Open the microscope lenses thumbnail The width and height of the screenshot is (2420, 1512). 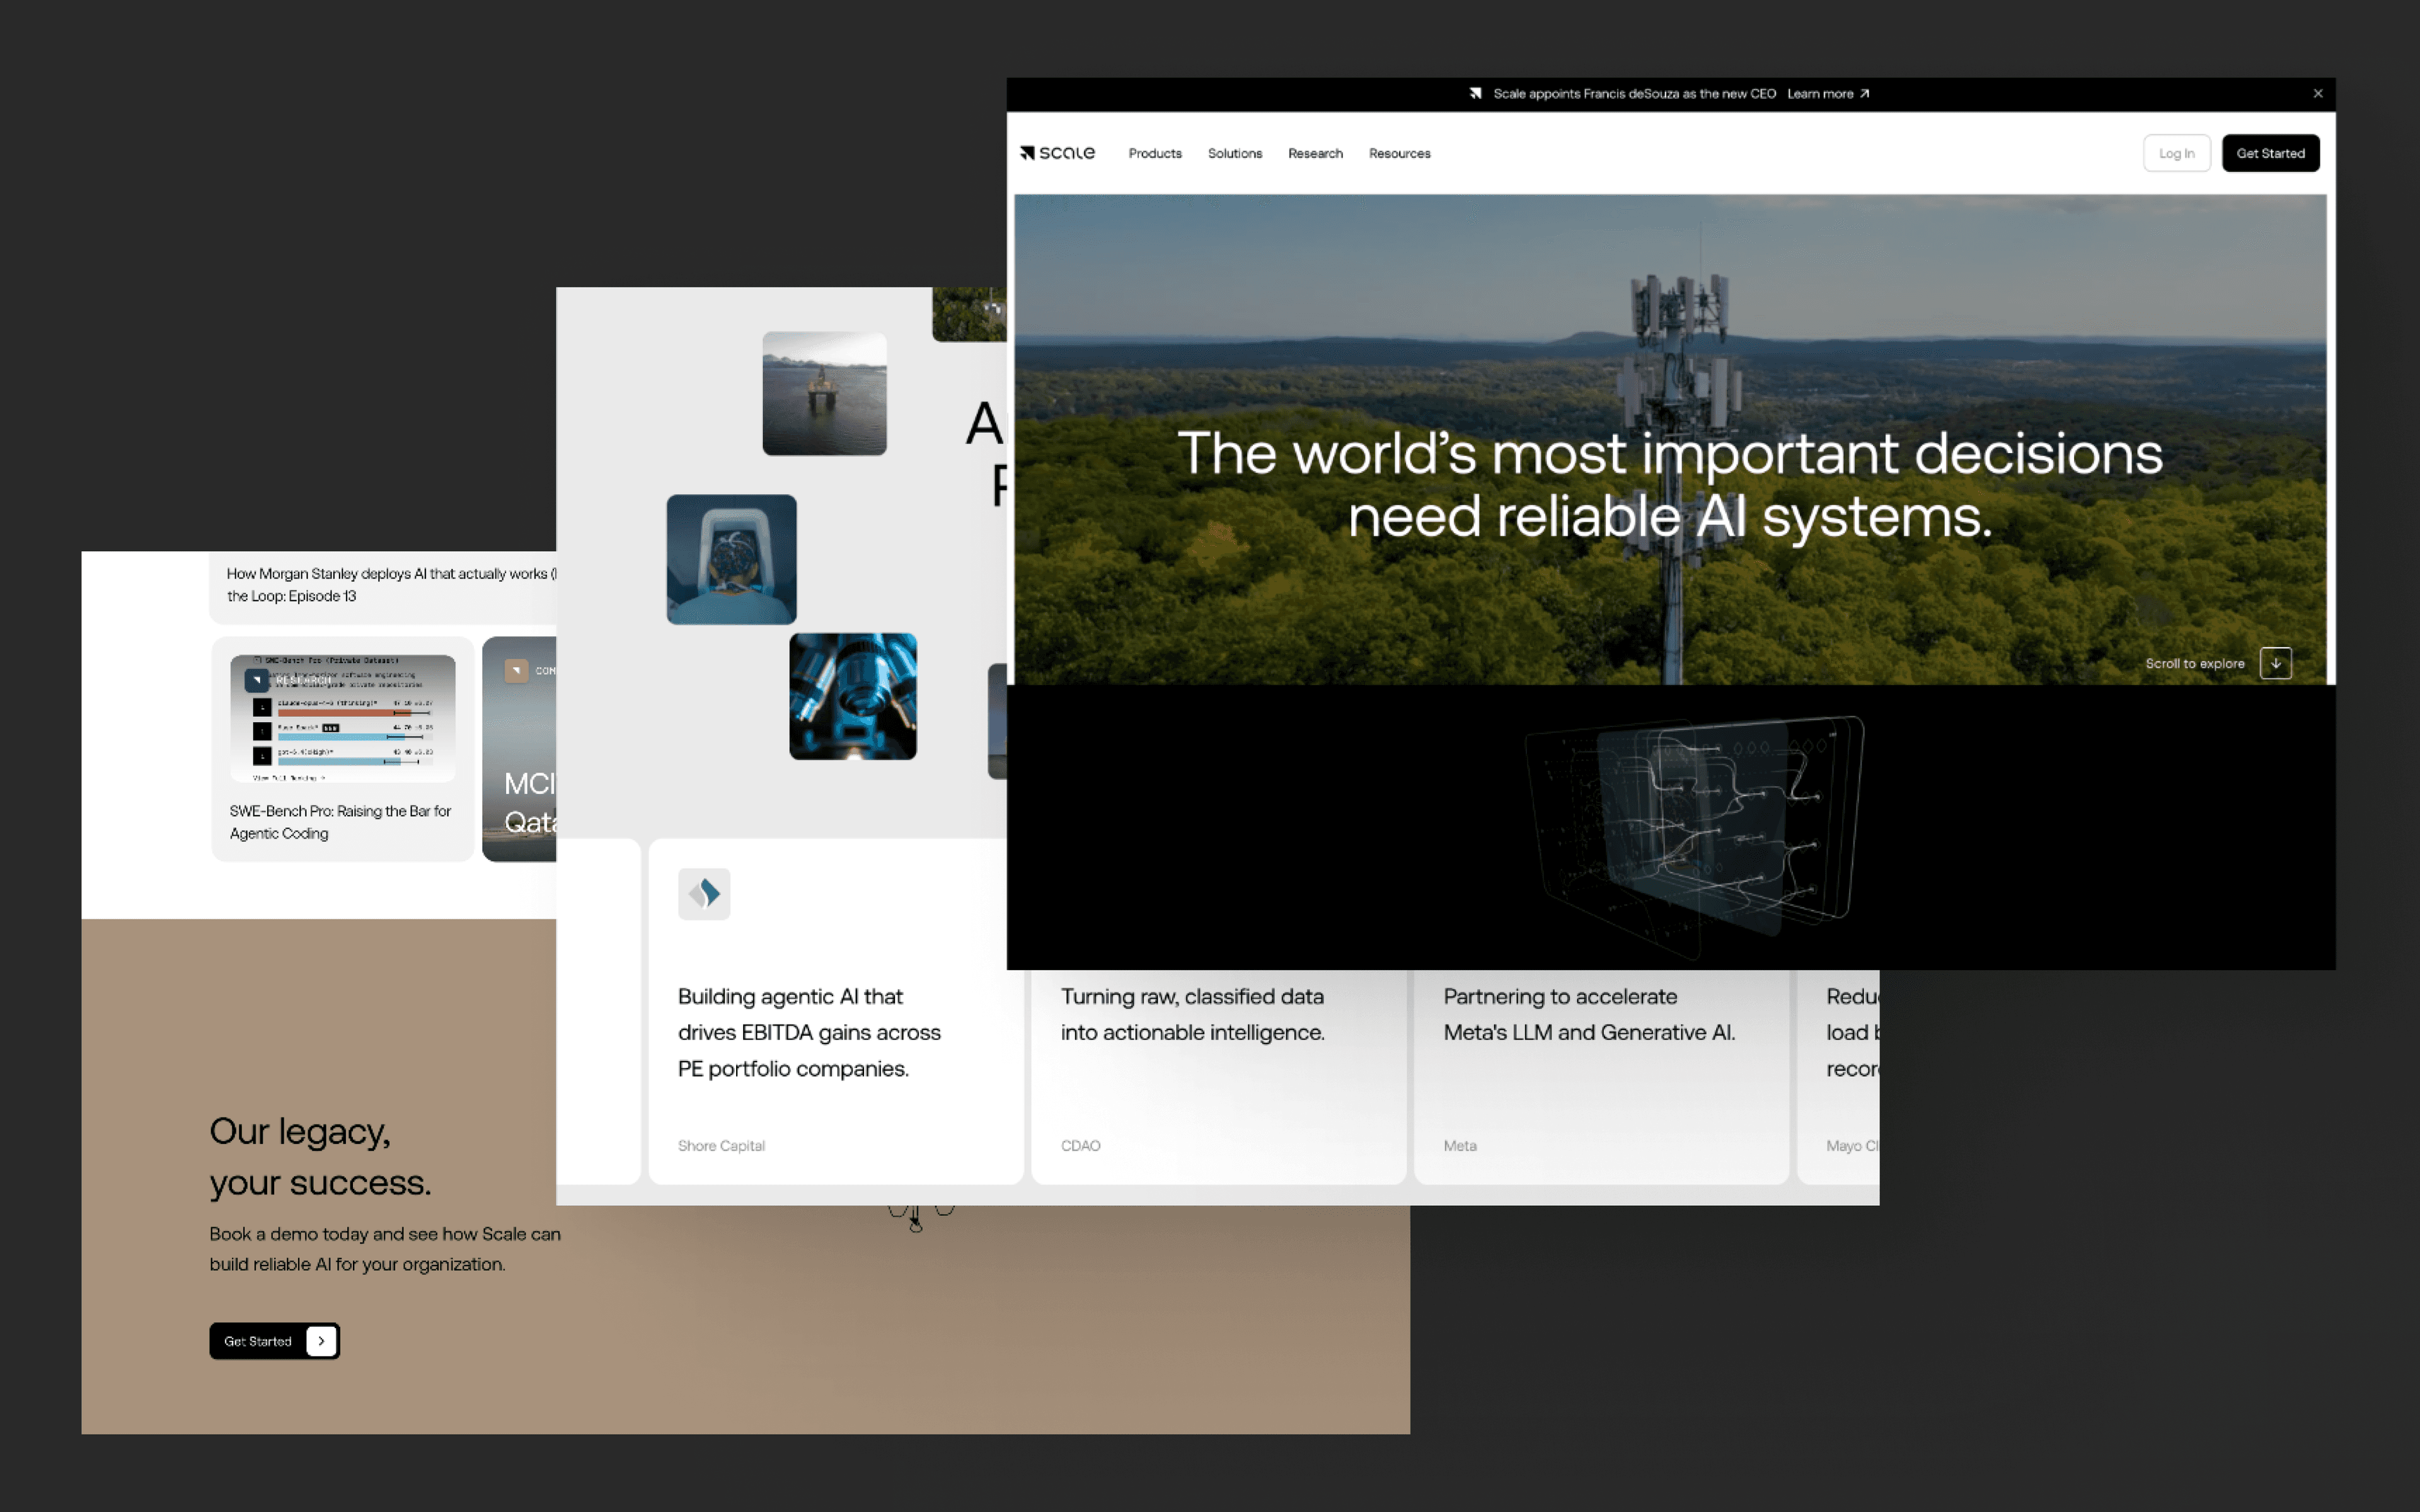pyautogui.click(x=853, y=696)
